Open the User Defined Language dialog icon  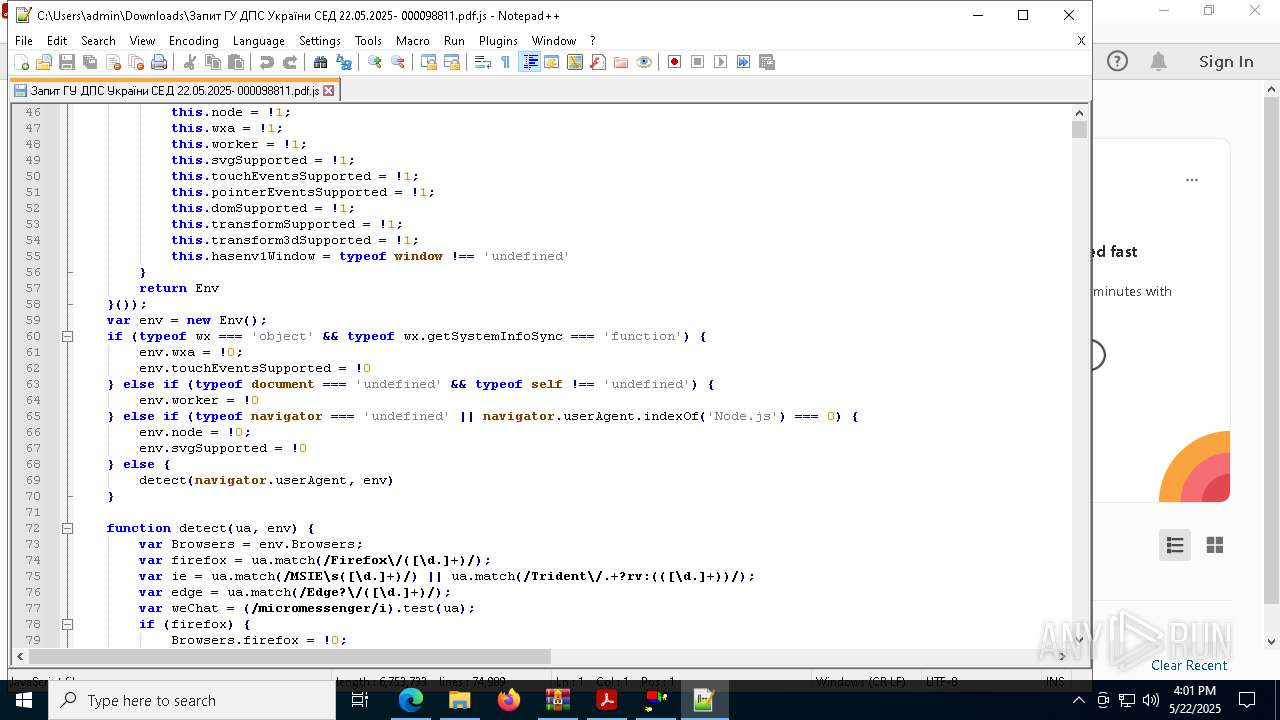coord(552,62)
